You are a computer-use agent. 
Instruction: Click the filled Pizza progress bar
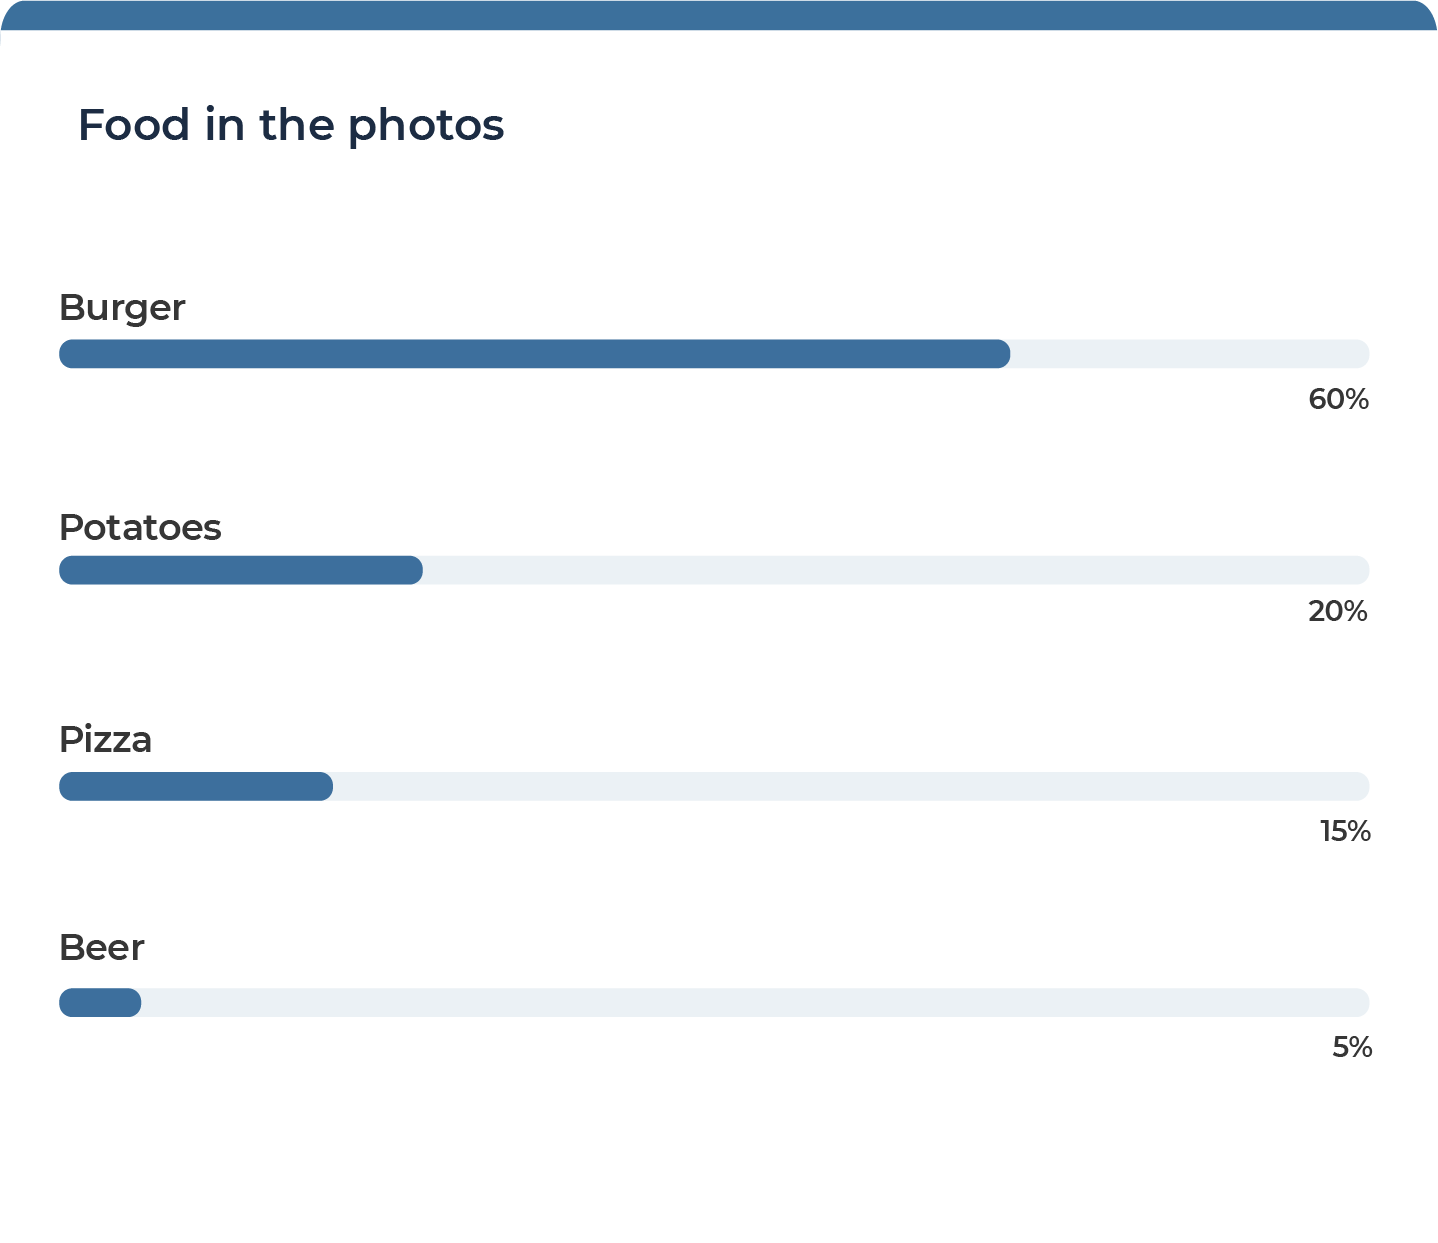(x=196, y=786)
